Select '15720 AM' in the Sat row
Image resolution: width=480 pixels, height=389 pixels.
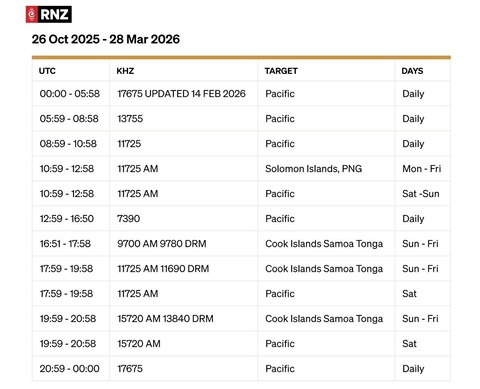(x=139, y=344)
